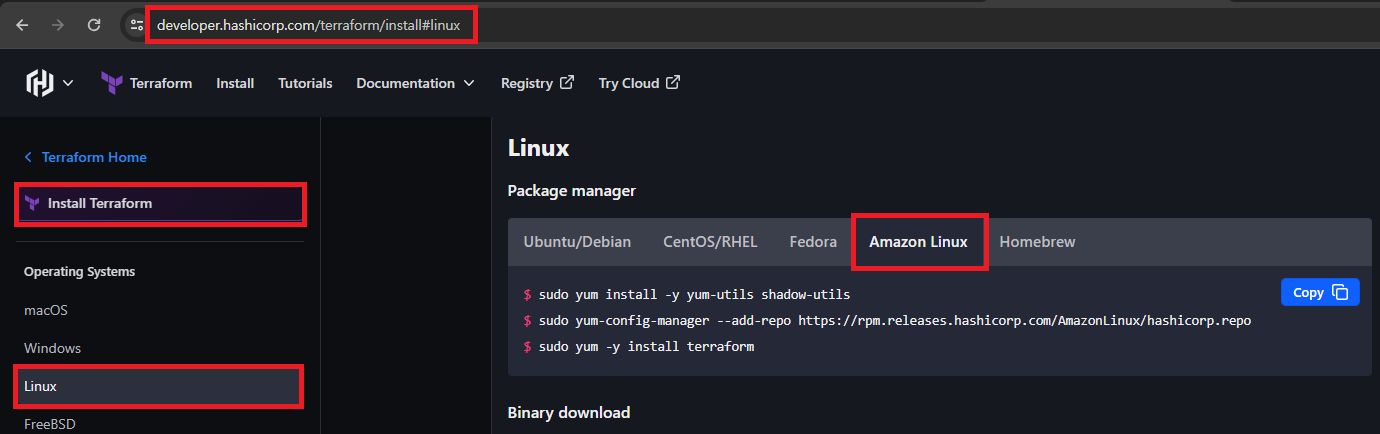The image size is (1380, 434).
Task: Click the copy icon inside Copy button
Action: coord(1340,293)
